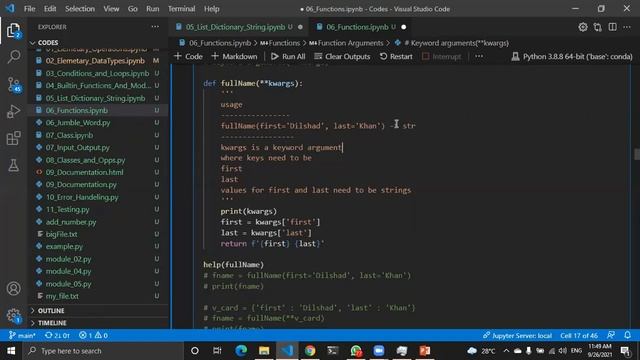Click the compare changes icon in editor title

(x=598, y=27)
